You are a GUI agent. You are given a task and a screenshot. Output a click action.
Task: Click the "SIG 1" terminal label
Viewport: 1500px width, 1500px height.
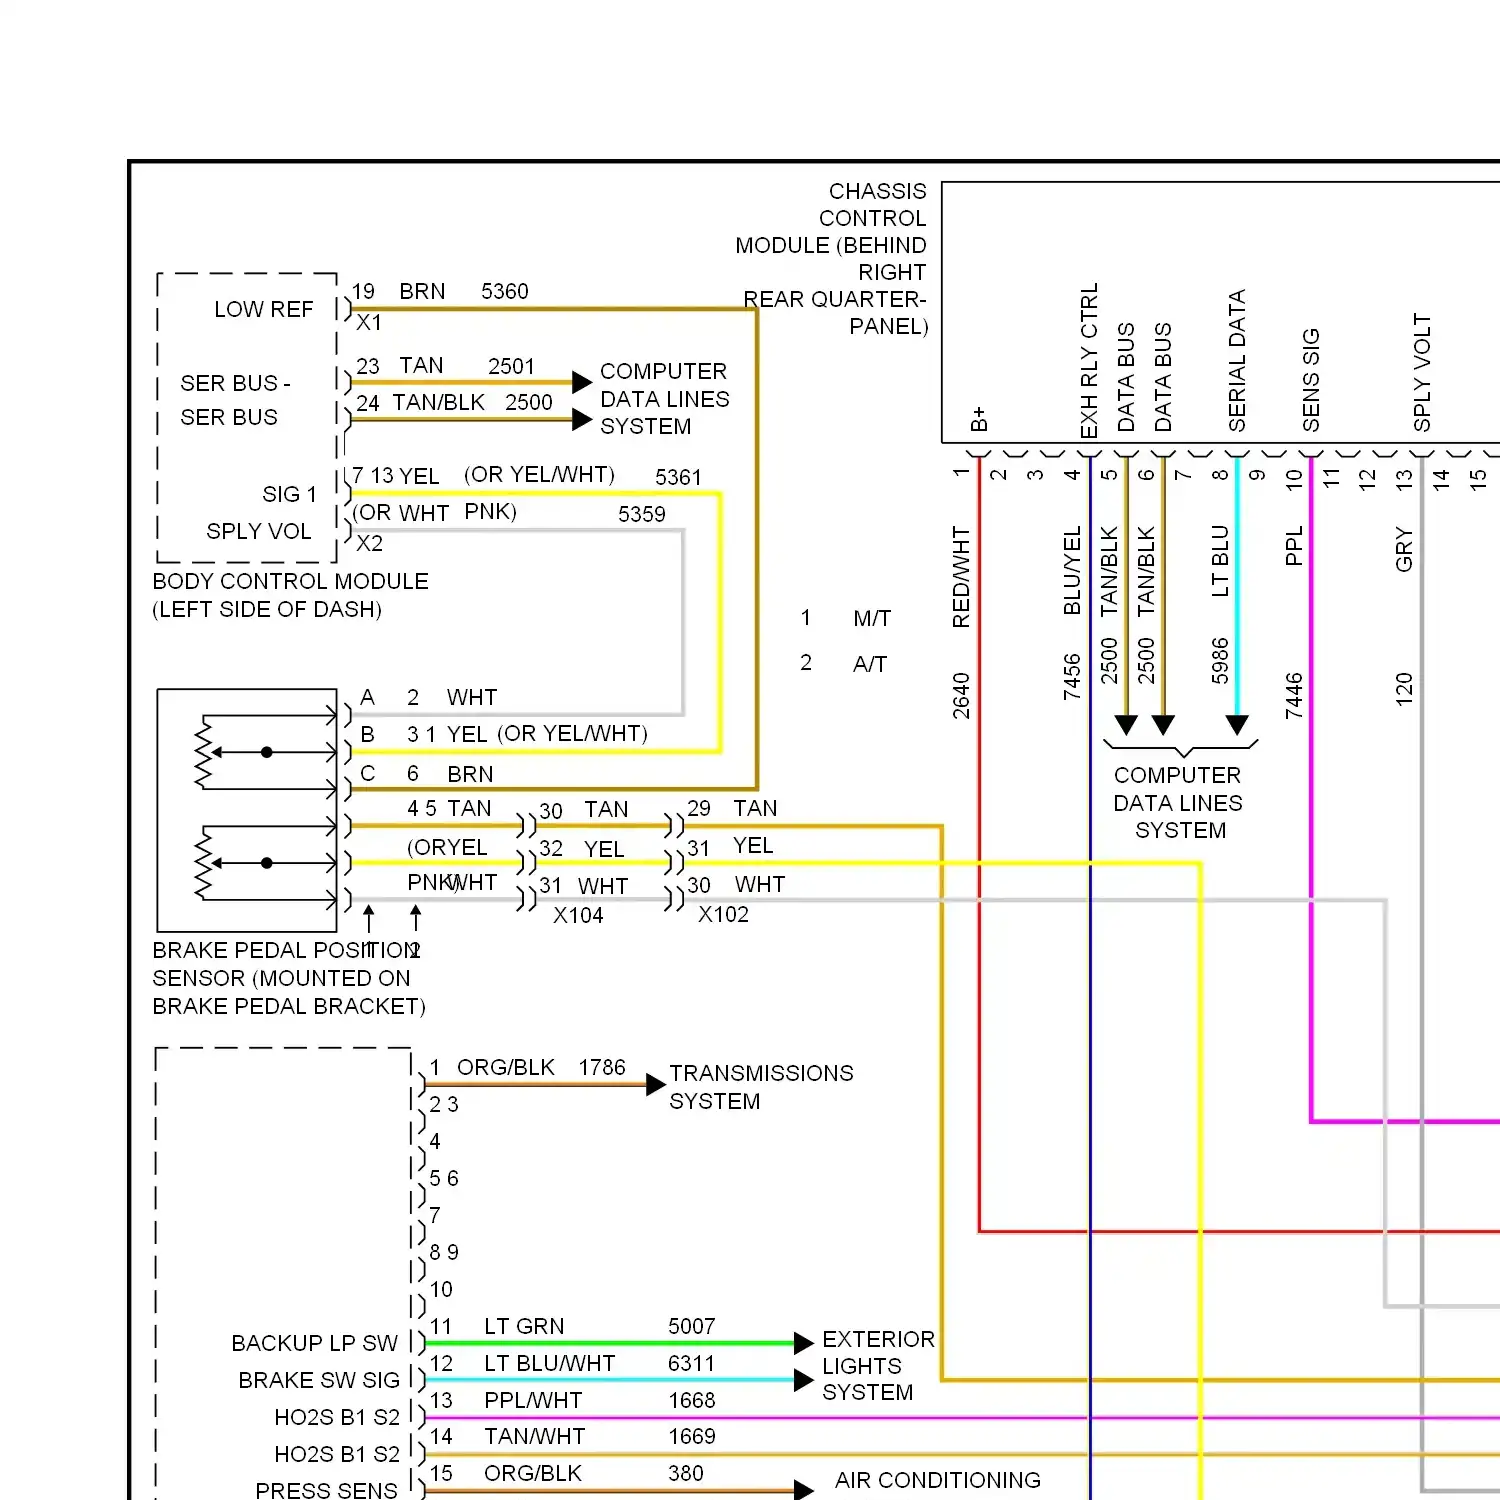289,494
